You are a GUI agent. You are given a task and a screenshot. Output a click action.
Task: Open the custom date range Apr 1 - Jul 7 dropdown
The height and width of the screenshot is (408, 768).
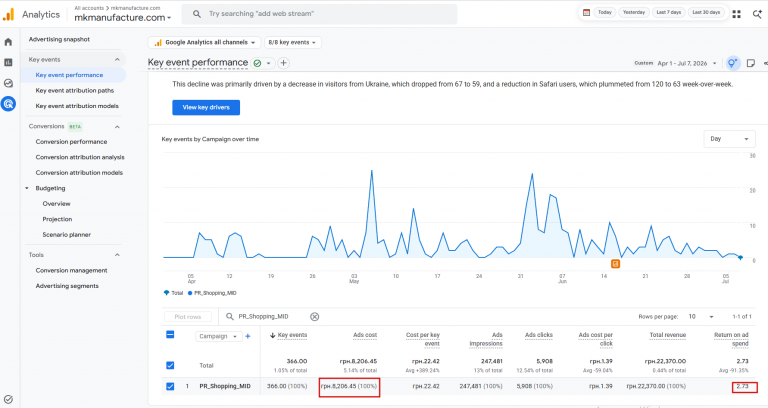(675, 63)
